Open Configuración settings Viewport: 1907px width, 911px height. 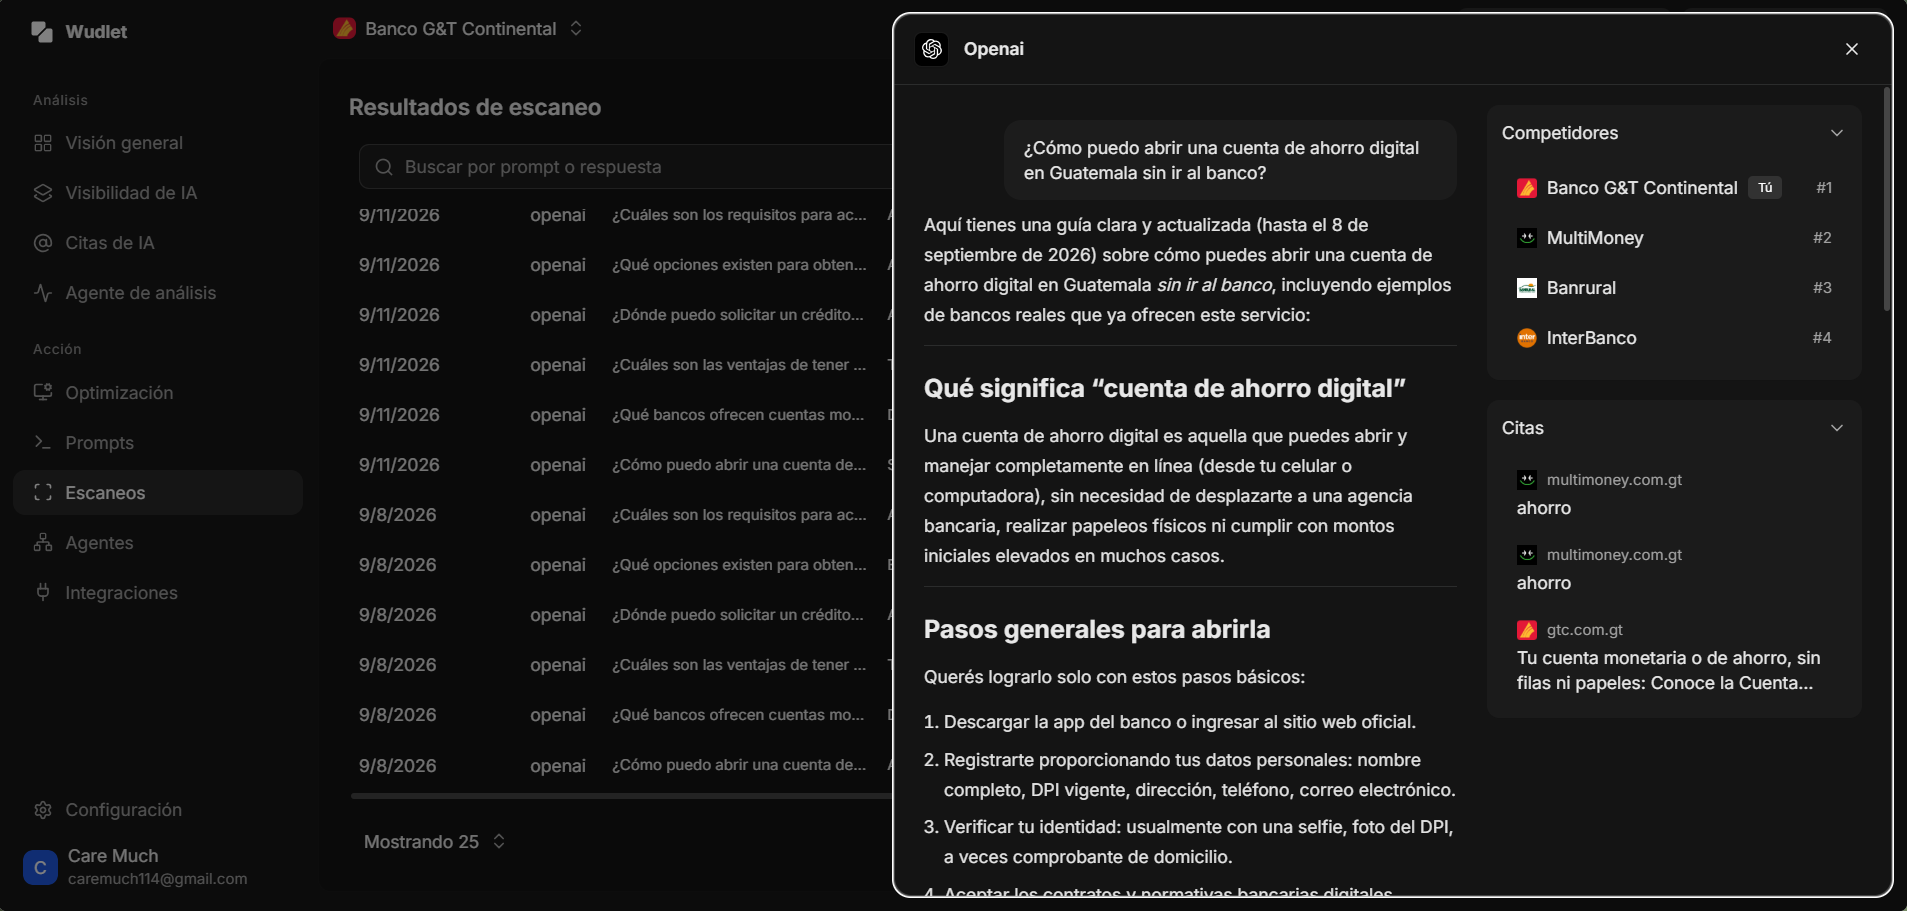158,810
